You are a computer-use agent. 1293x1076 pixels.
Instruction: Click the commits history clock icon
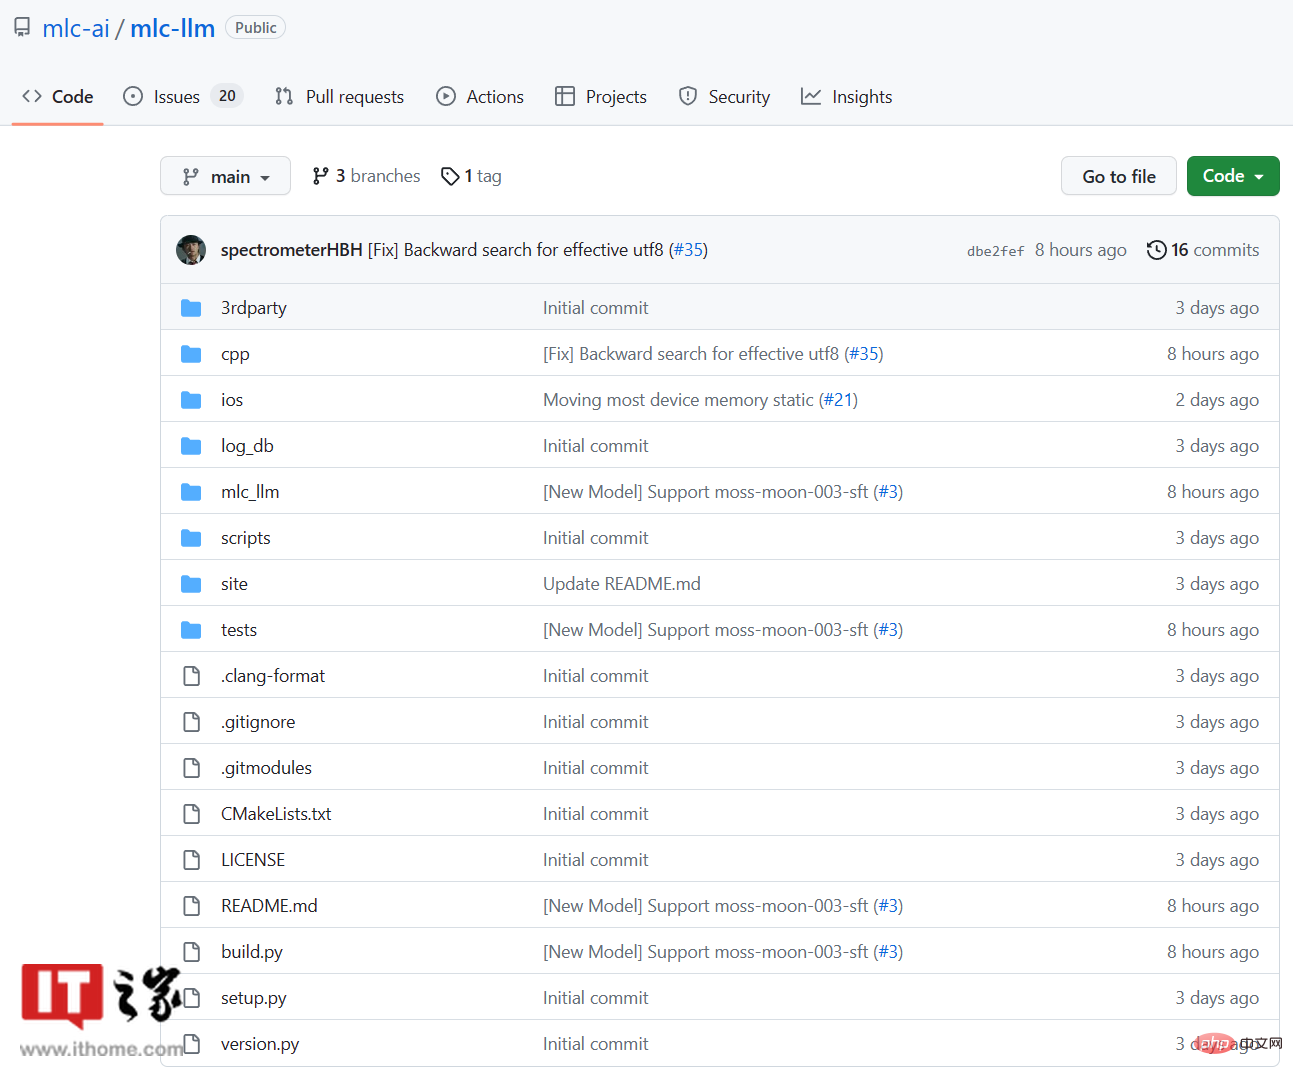click(1156, 250)
